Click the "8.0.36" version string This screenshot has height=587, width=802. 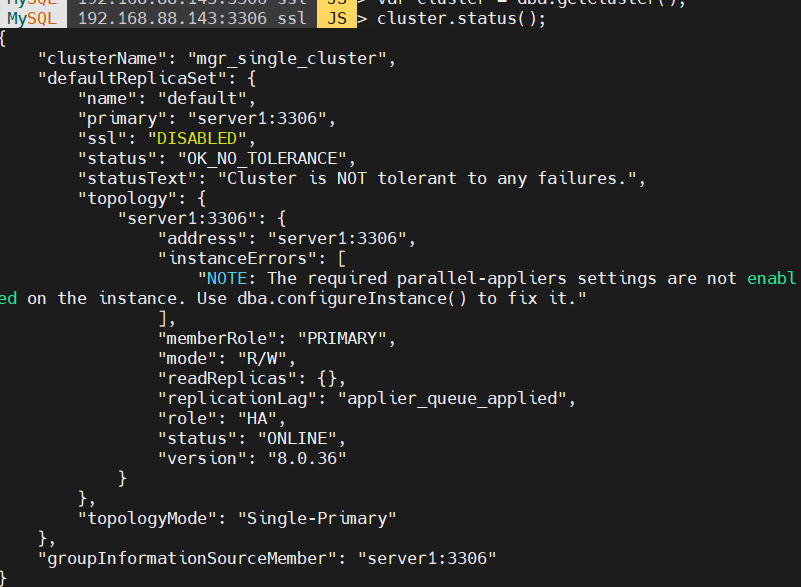307,459
